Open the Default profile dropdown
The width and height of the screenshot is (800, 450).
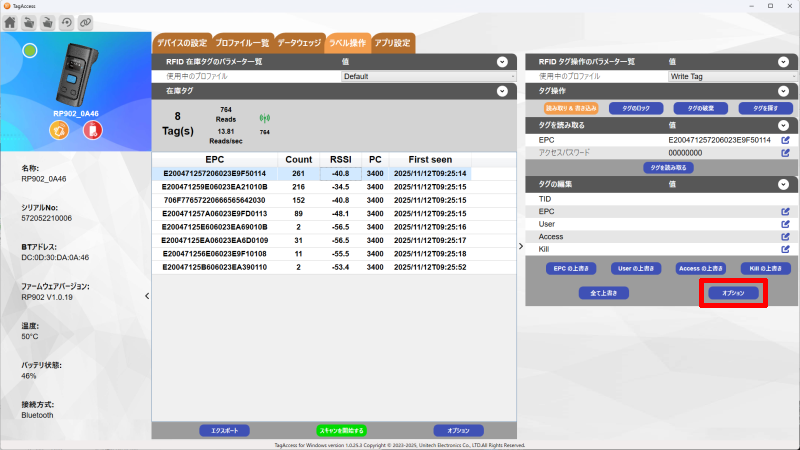click(x=428, y=76)
